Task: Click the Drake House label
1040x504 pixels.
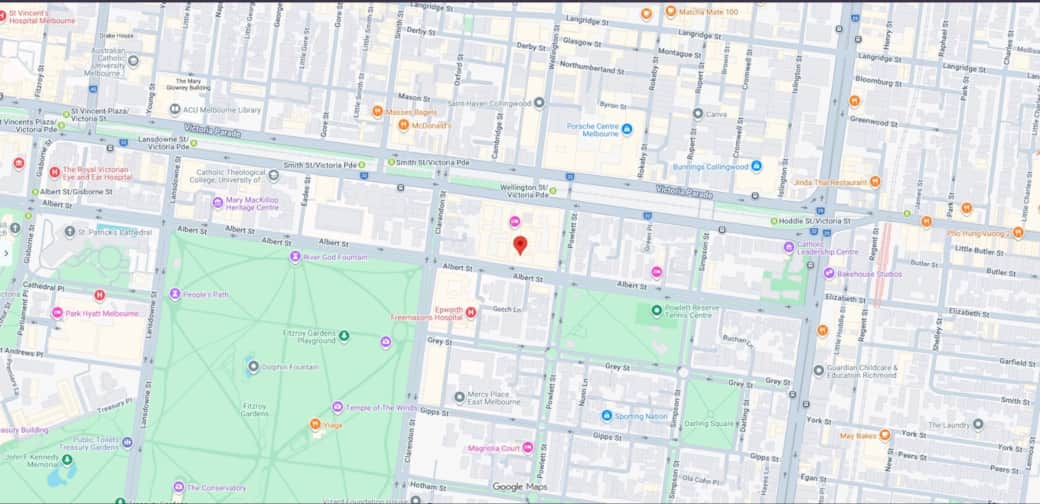Action: [118, 36]
